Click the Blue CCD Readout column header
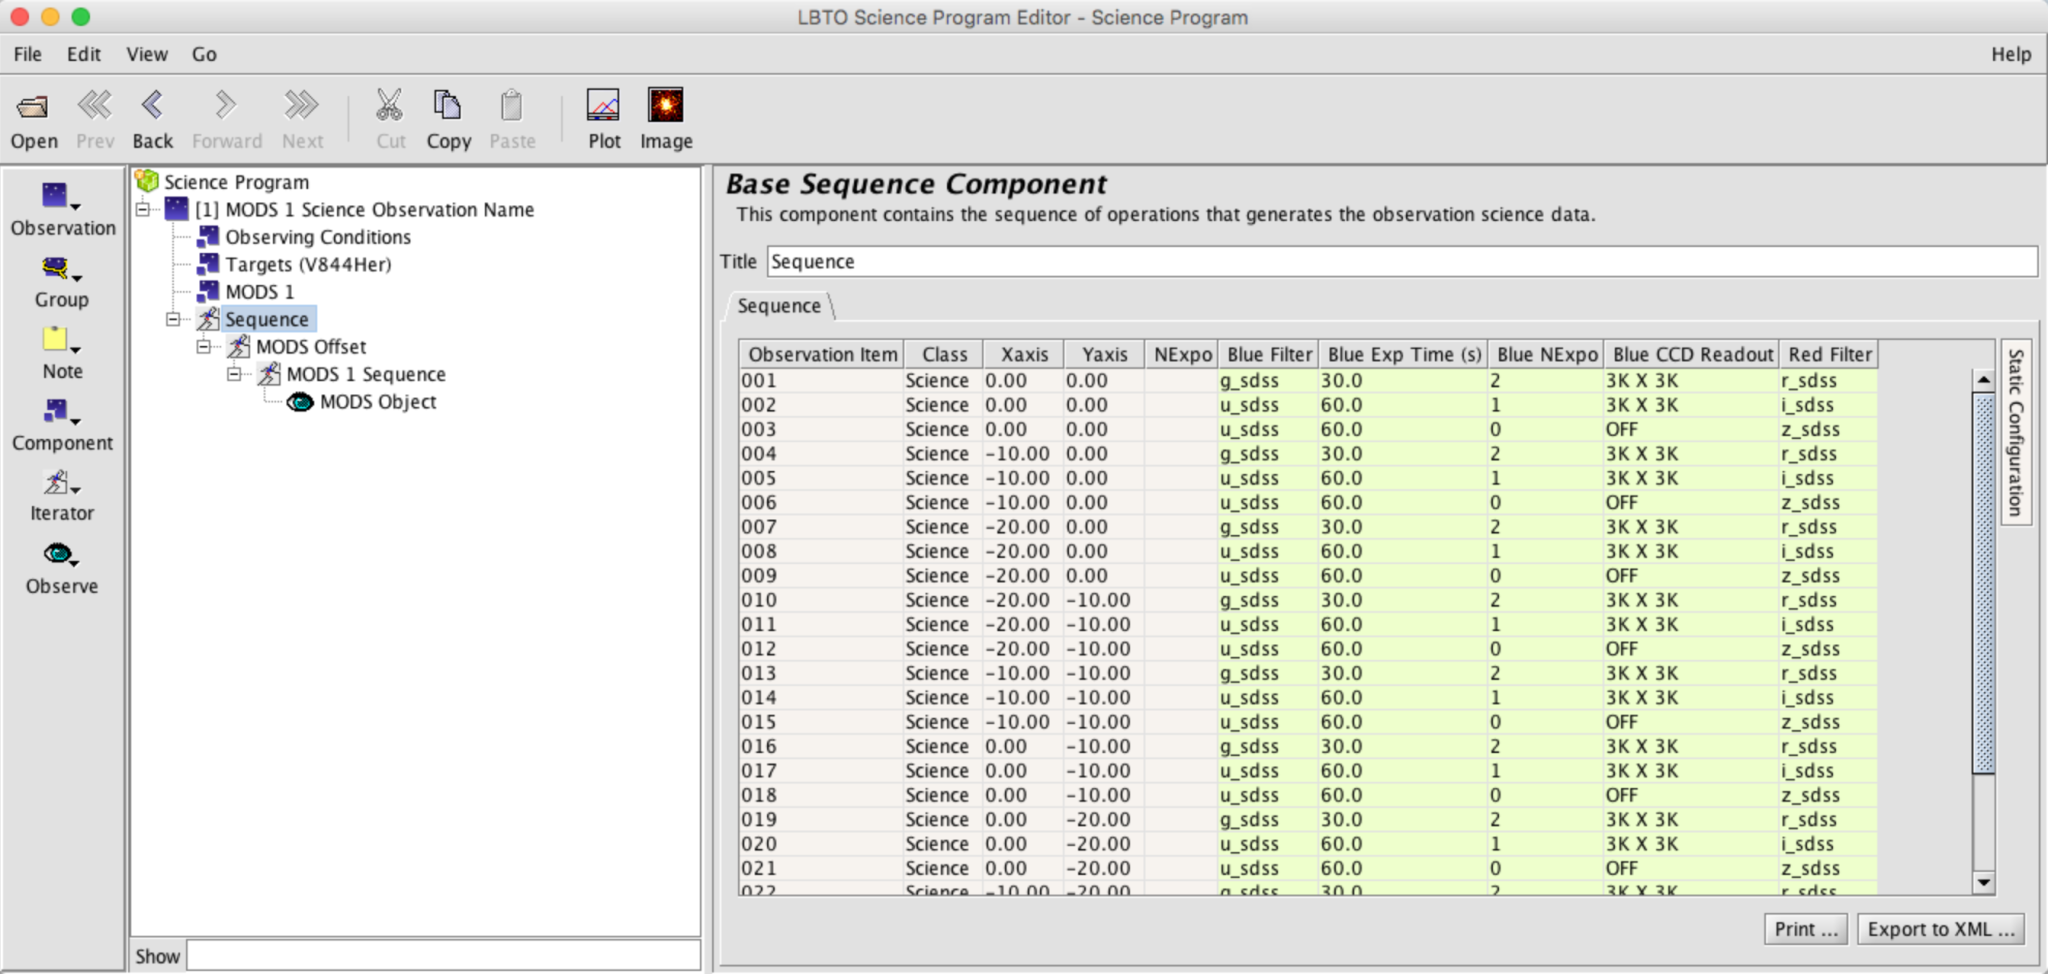This screenshot has height=974, width=2048. [x=1692, y=354]
